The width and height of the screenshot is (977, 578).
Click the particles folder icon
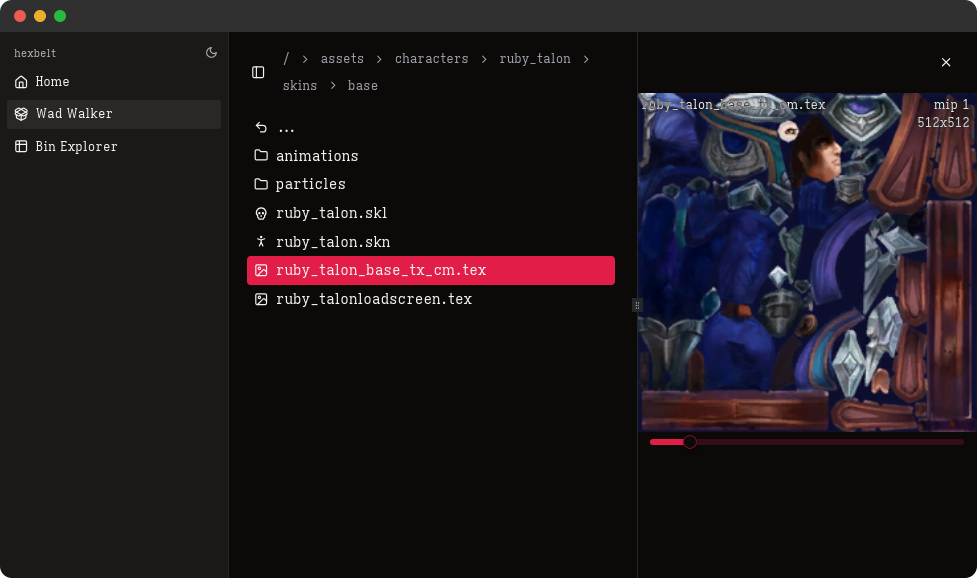[x=261, y=184]
